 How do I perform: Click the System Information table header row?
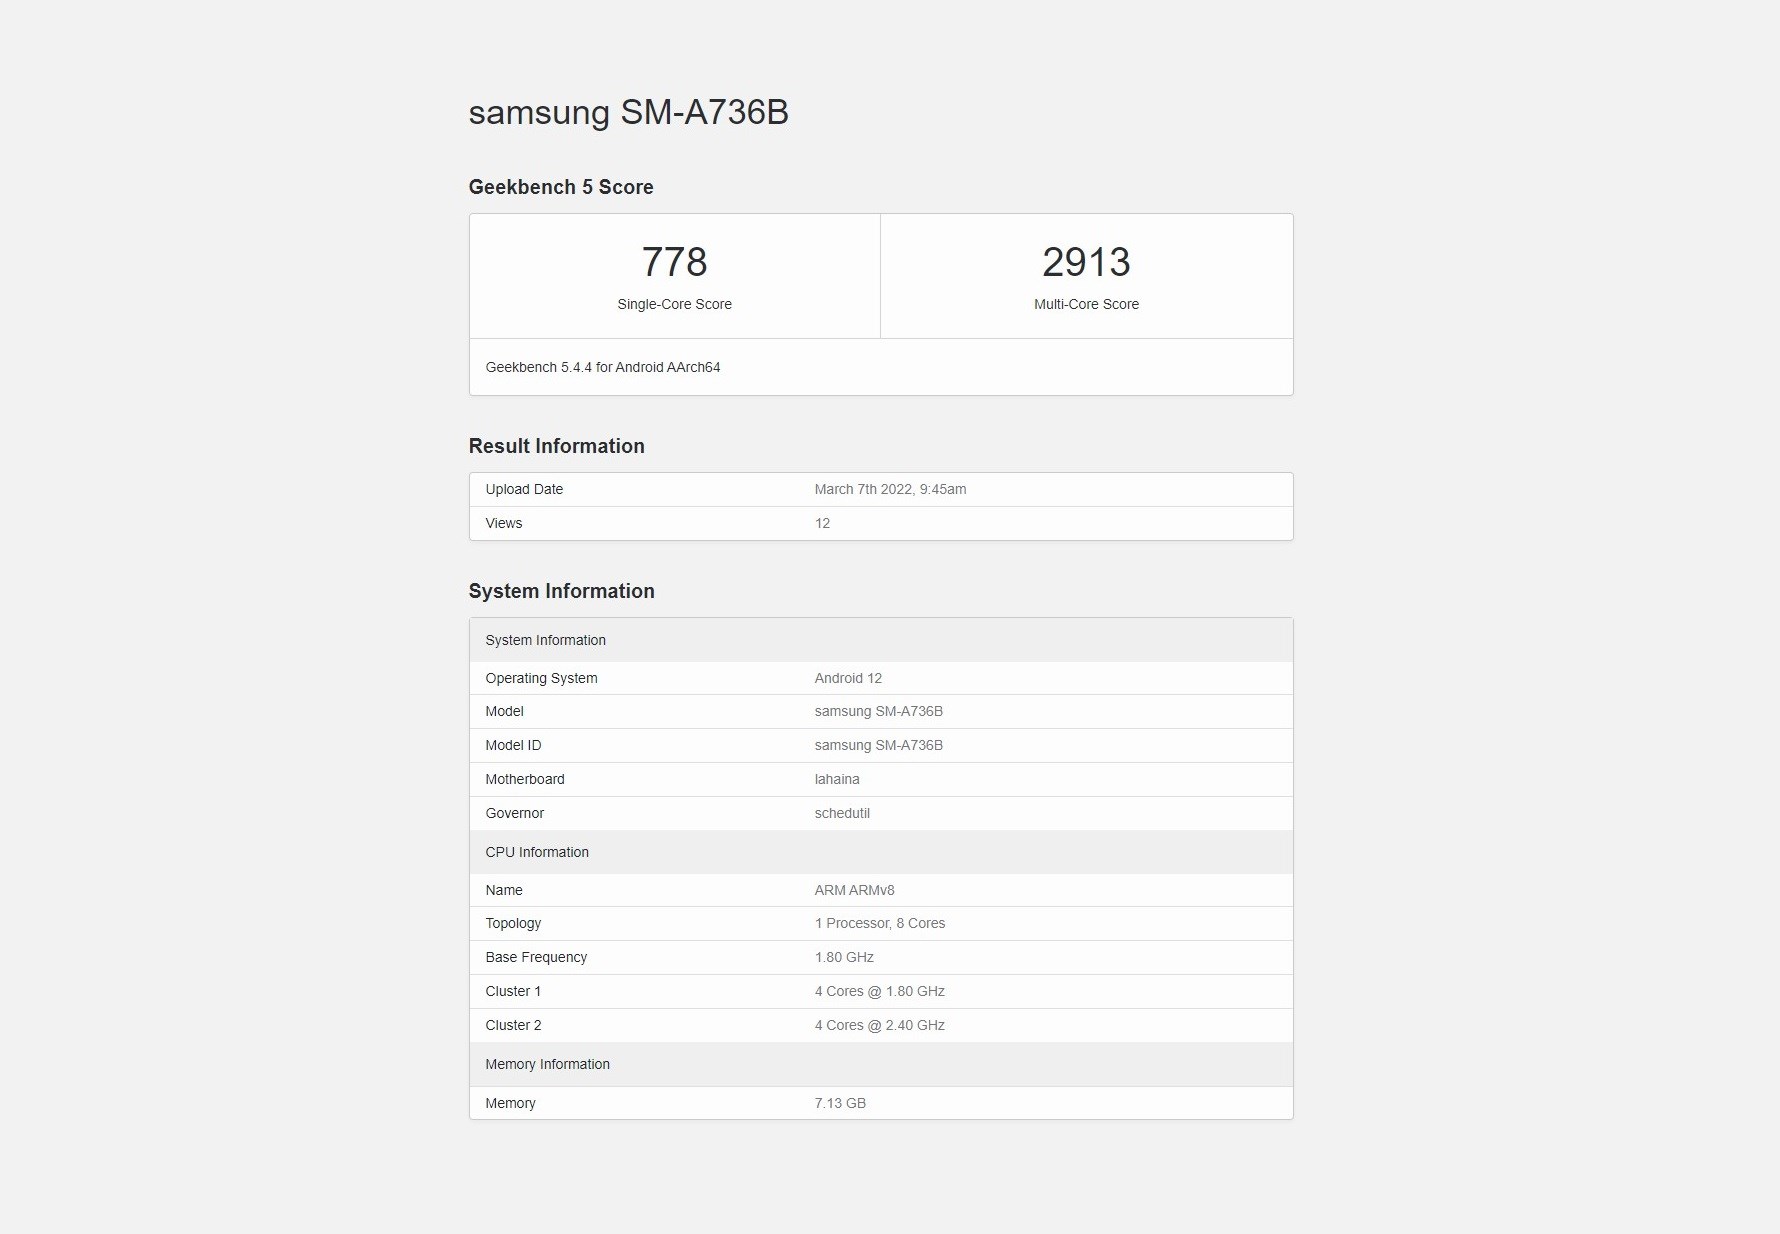click(x=881, y=640)
